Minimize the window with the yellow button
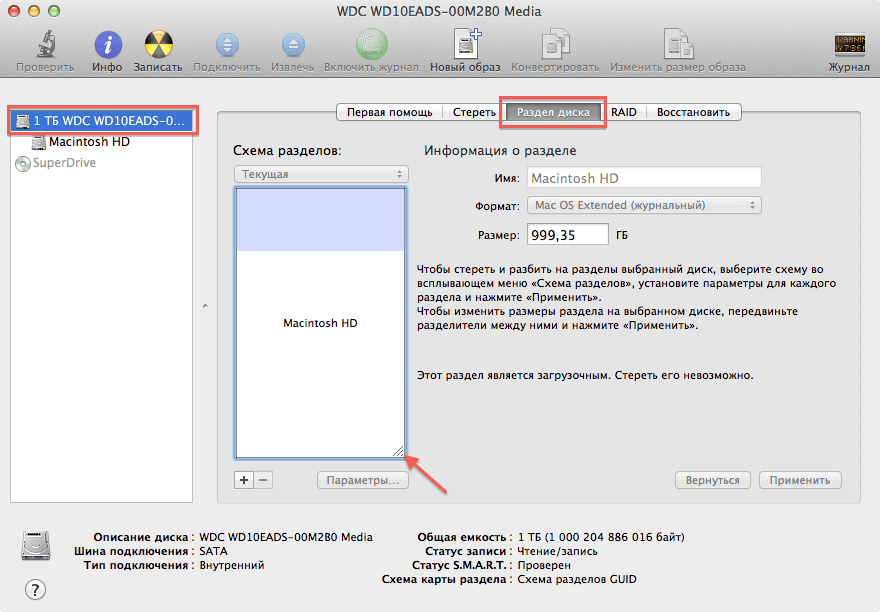This screenshot has width=880, height=612. click(x=34, y=11)
